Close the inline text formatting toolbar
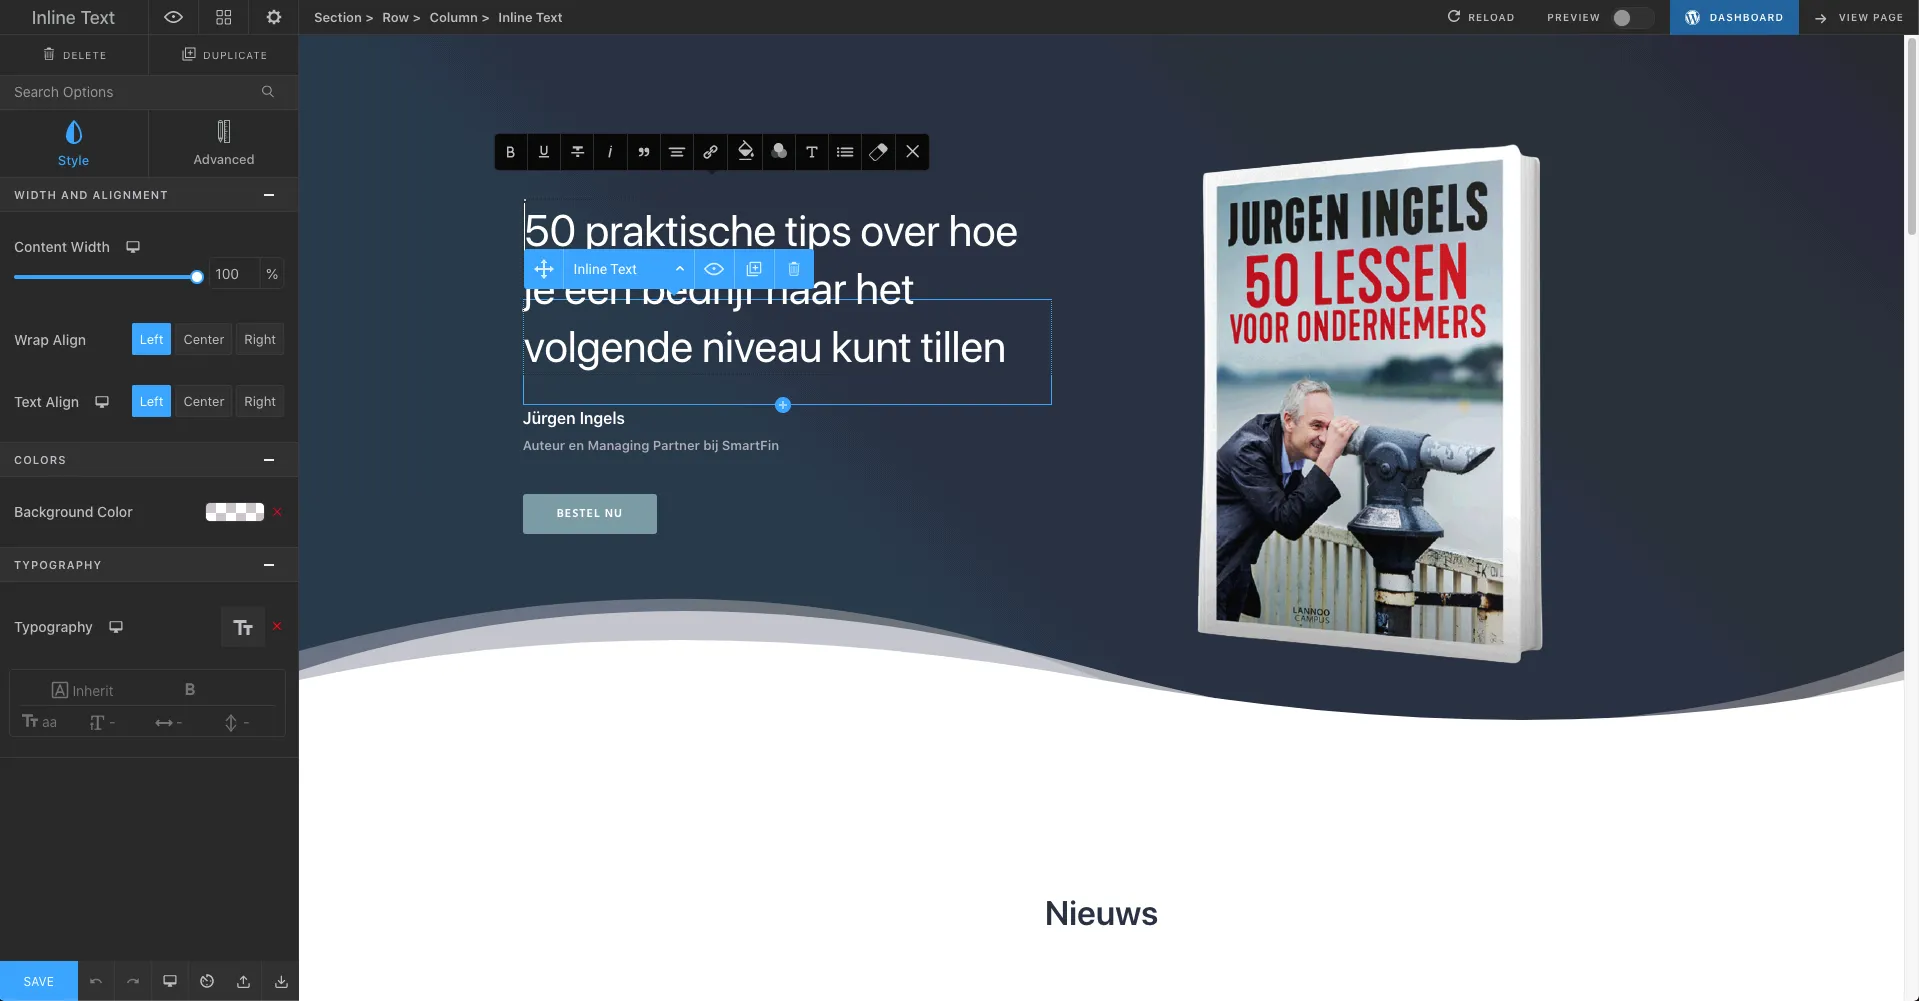The image size is (1919, 1001). 912,152
